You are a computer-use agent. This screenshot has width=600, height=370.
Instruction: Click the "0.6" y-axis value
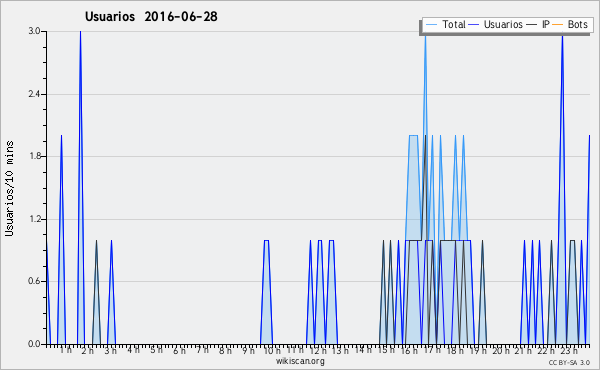click(34, 281)
